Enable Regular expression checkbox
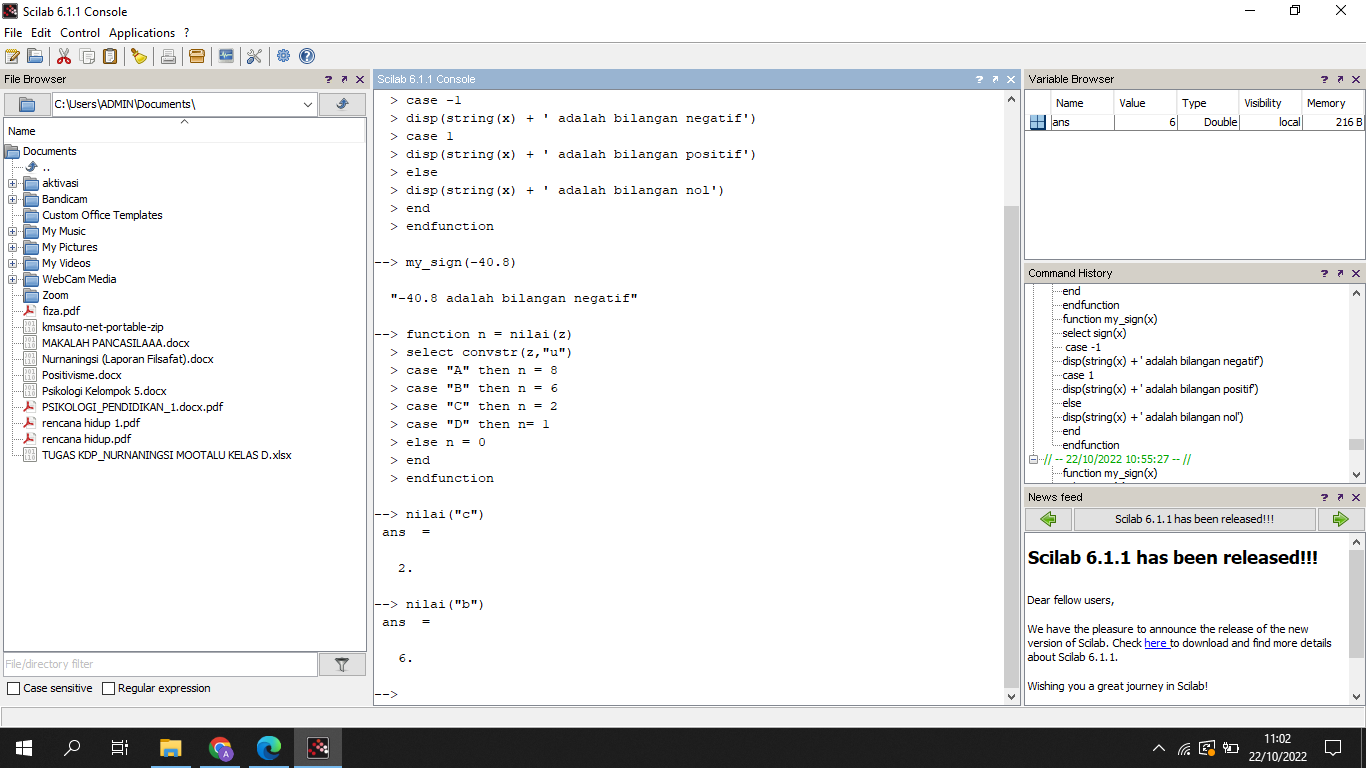This screenshot has height=768, width=1366. [108, 688]
